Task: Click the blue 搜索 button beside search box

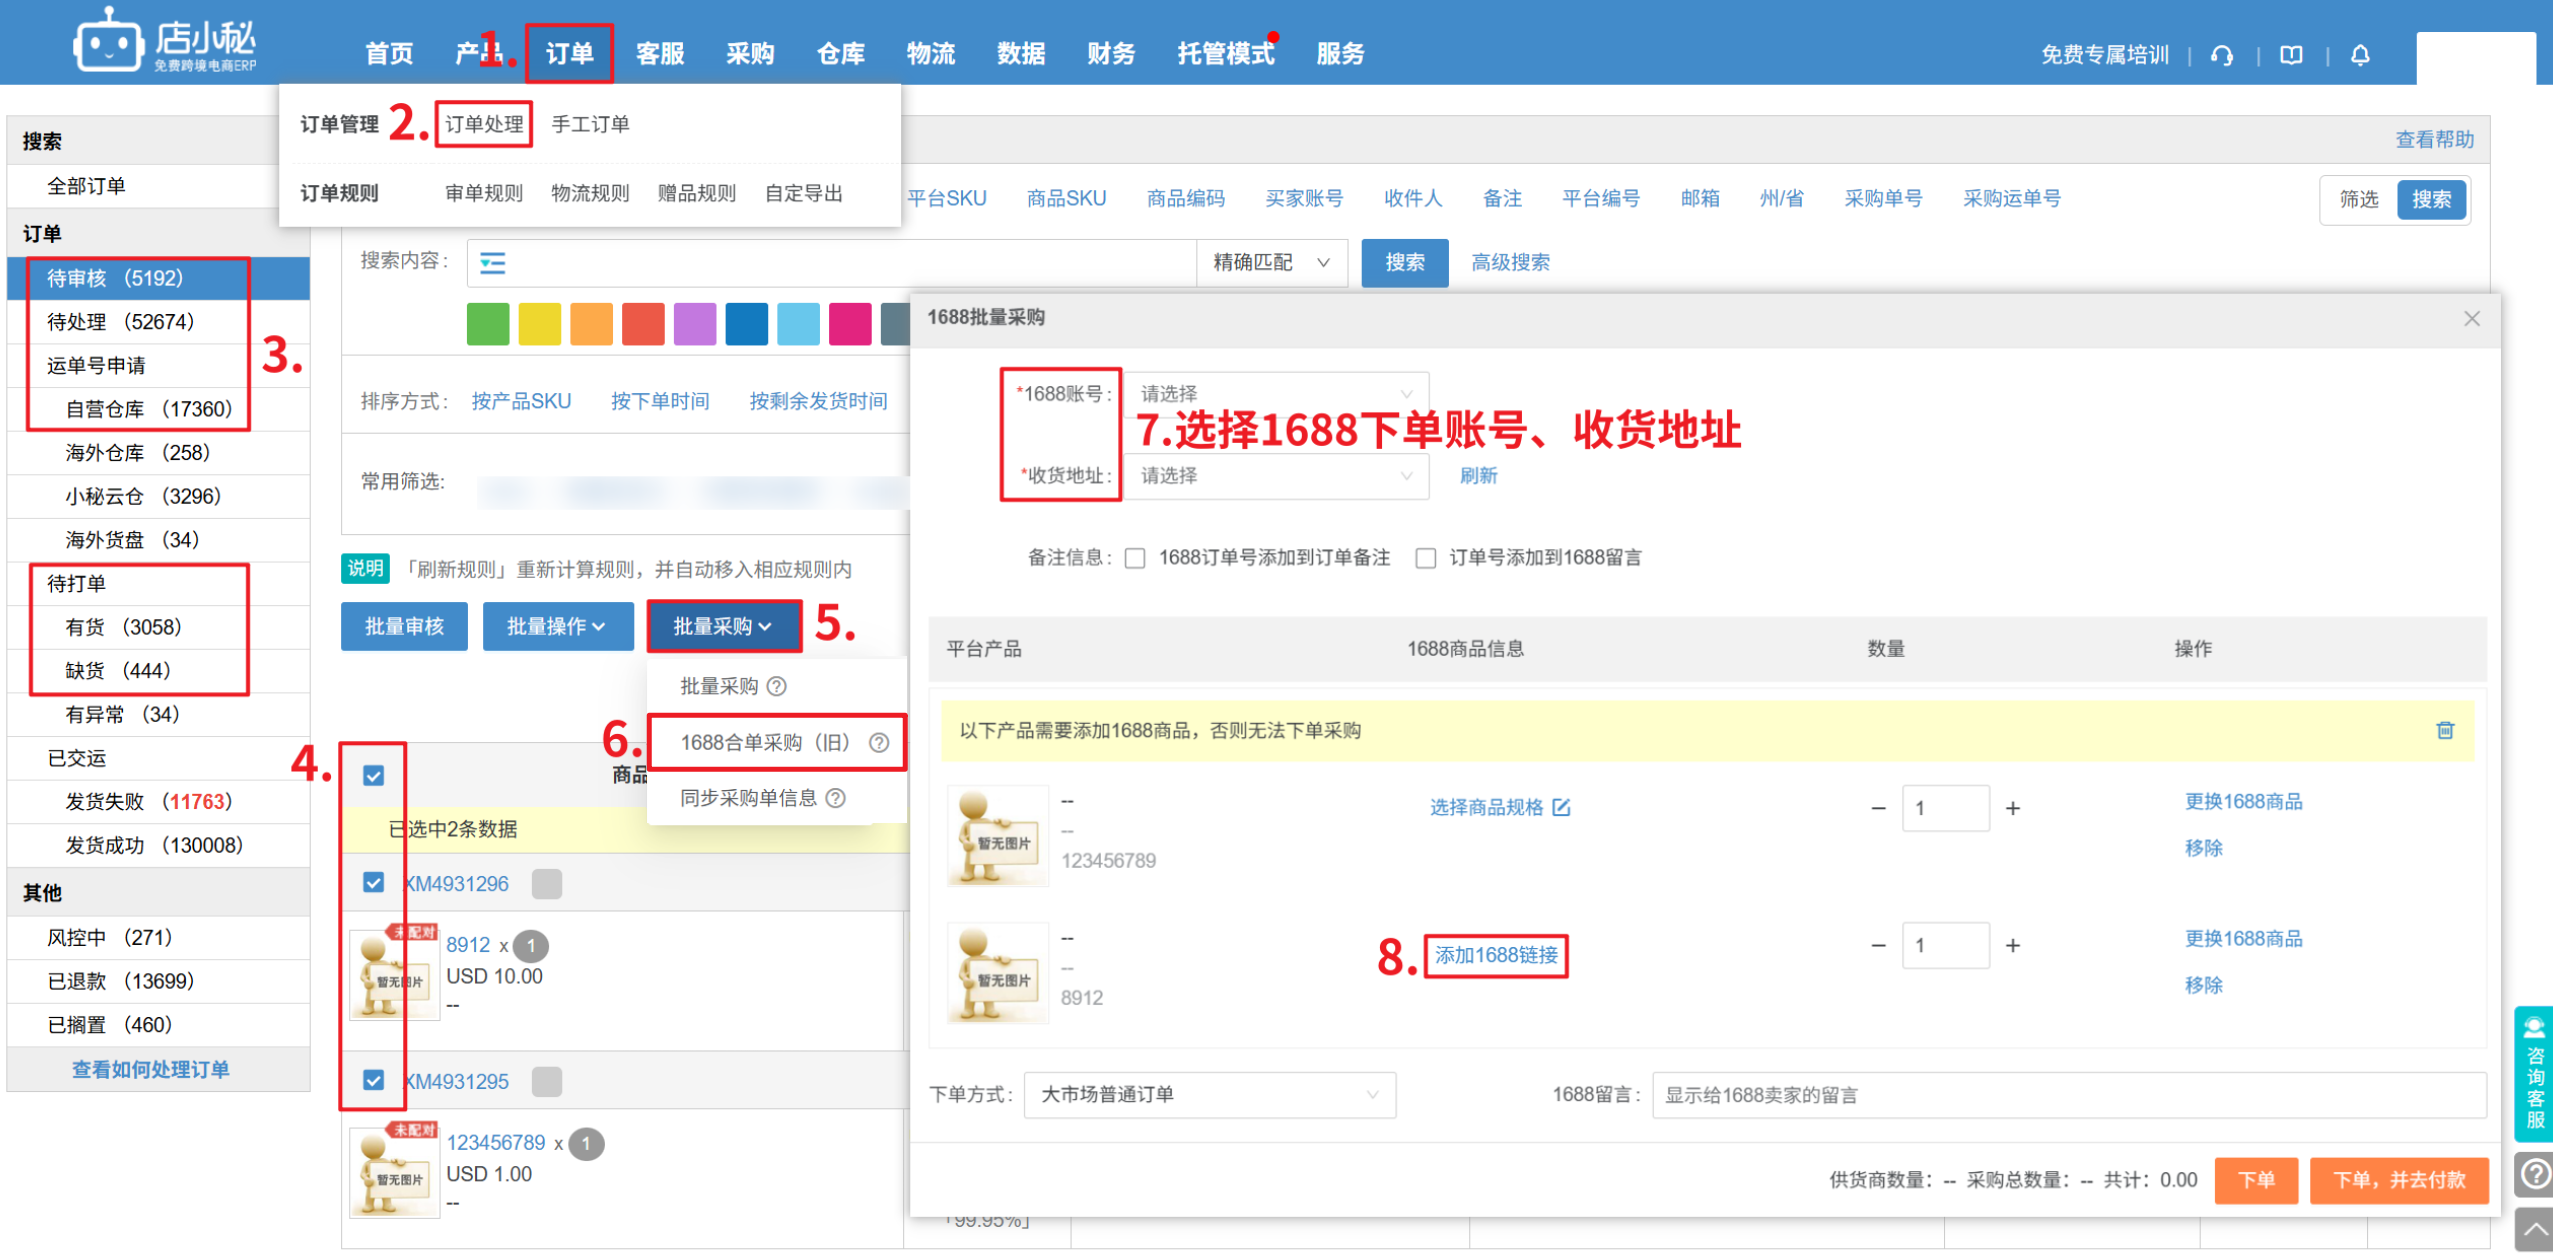Action: (x=1405, y=263)
